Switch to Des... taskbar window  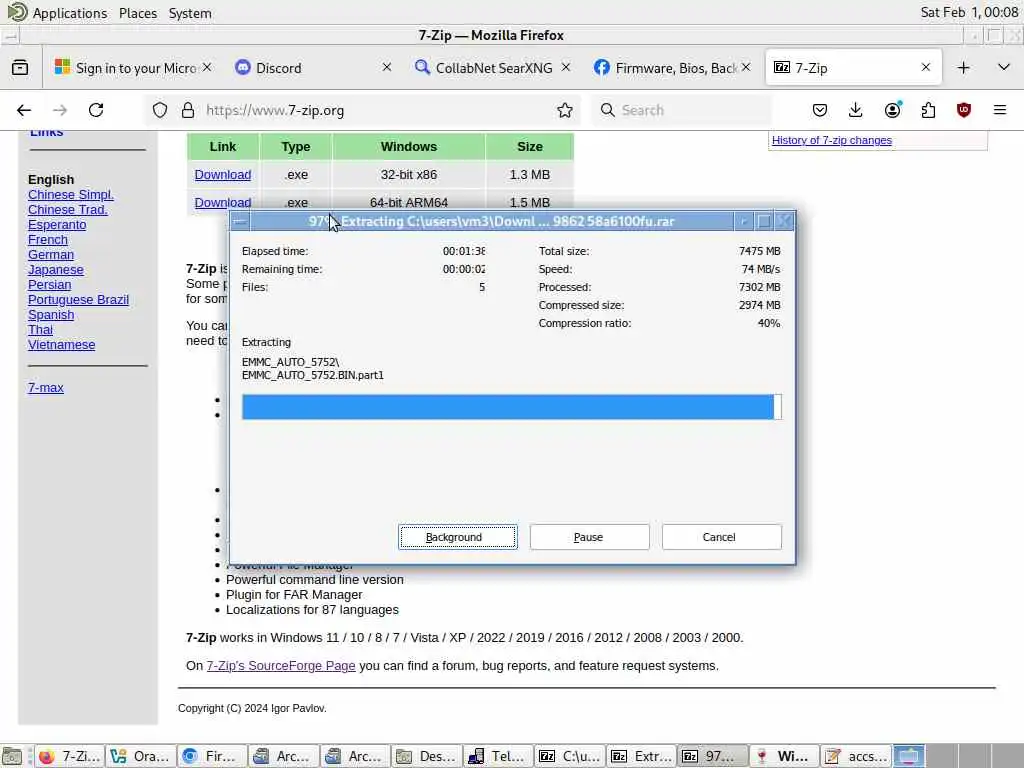click(x=426, y=756)
